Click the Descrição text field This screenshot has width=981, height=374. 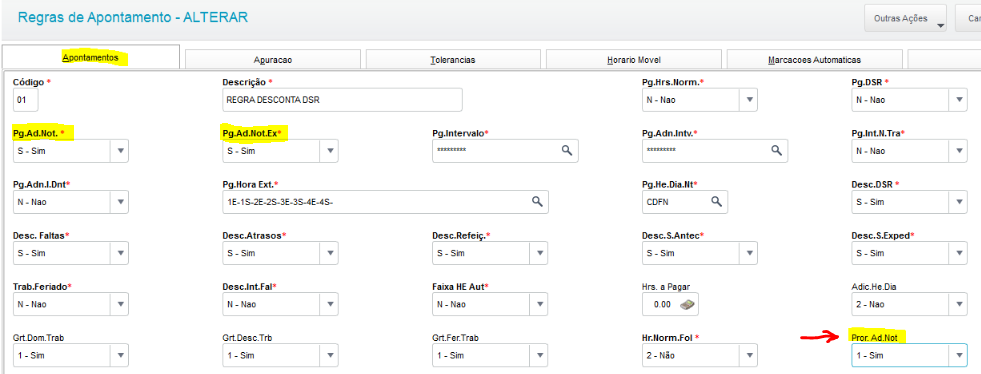pyautogui.click(x=342, y=99)
